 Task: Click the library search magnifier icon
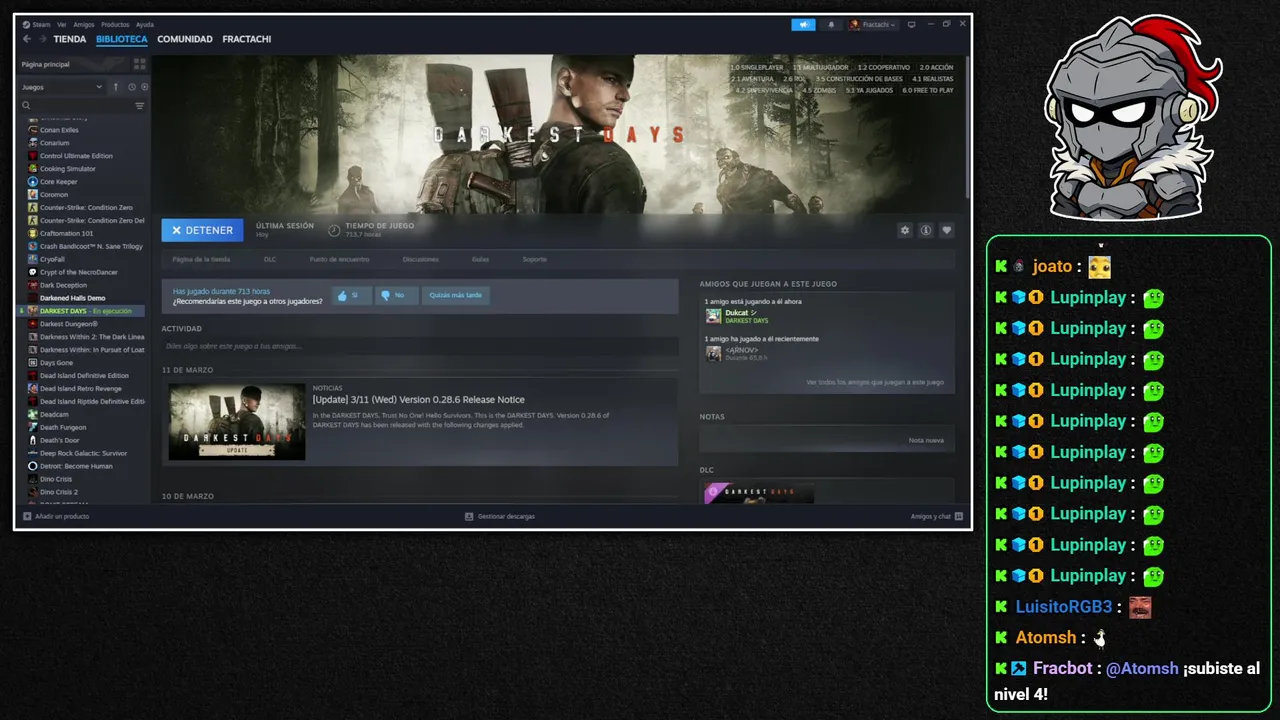click(27, 105)
